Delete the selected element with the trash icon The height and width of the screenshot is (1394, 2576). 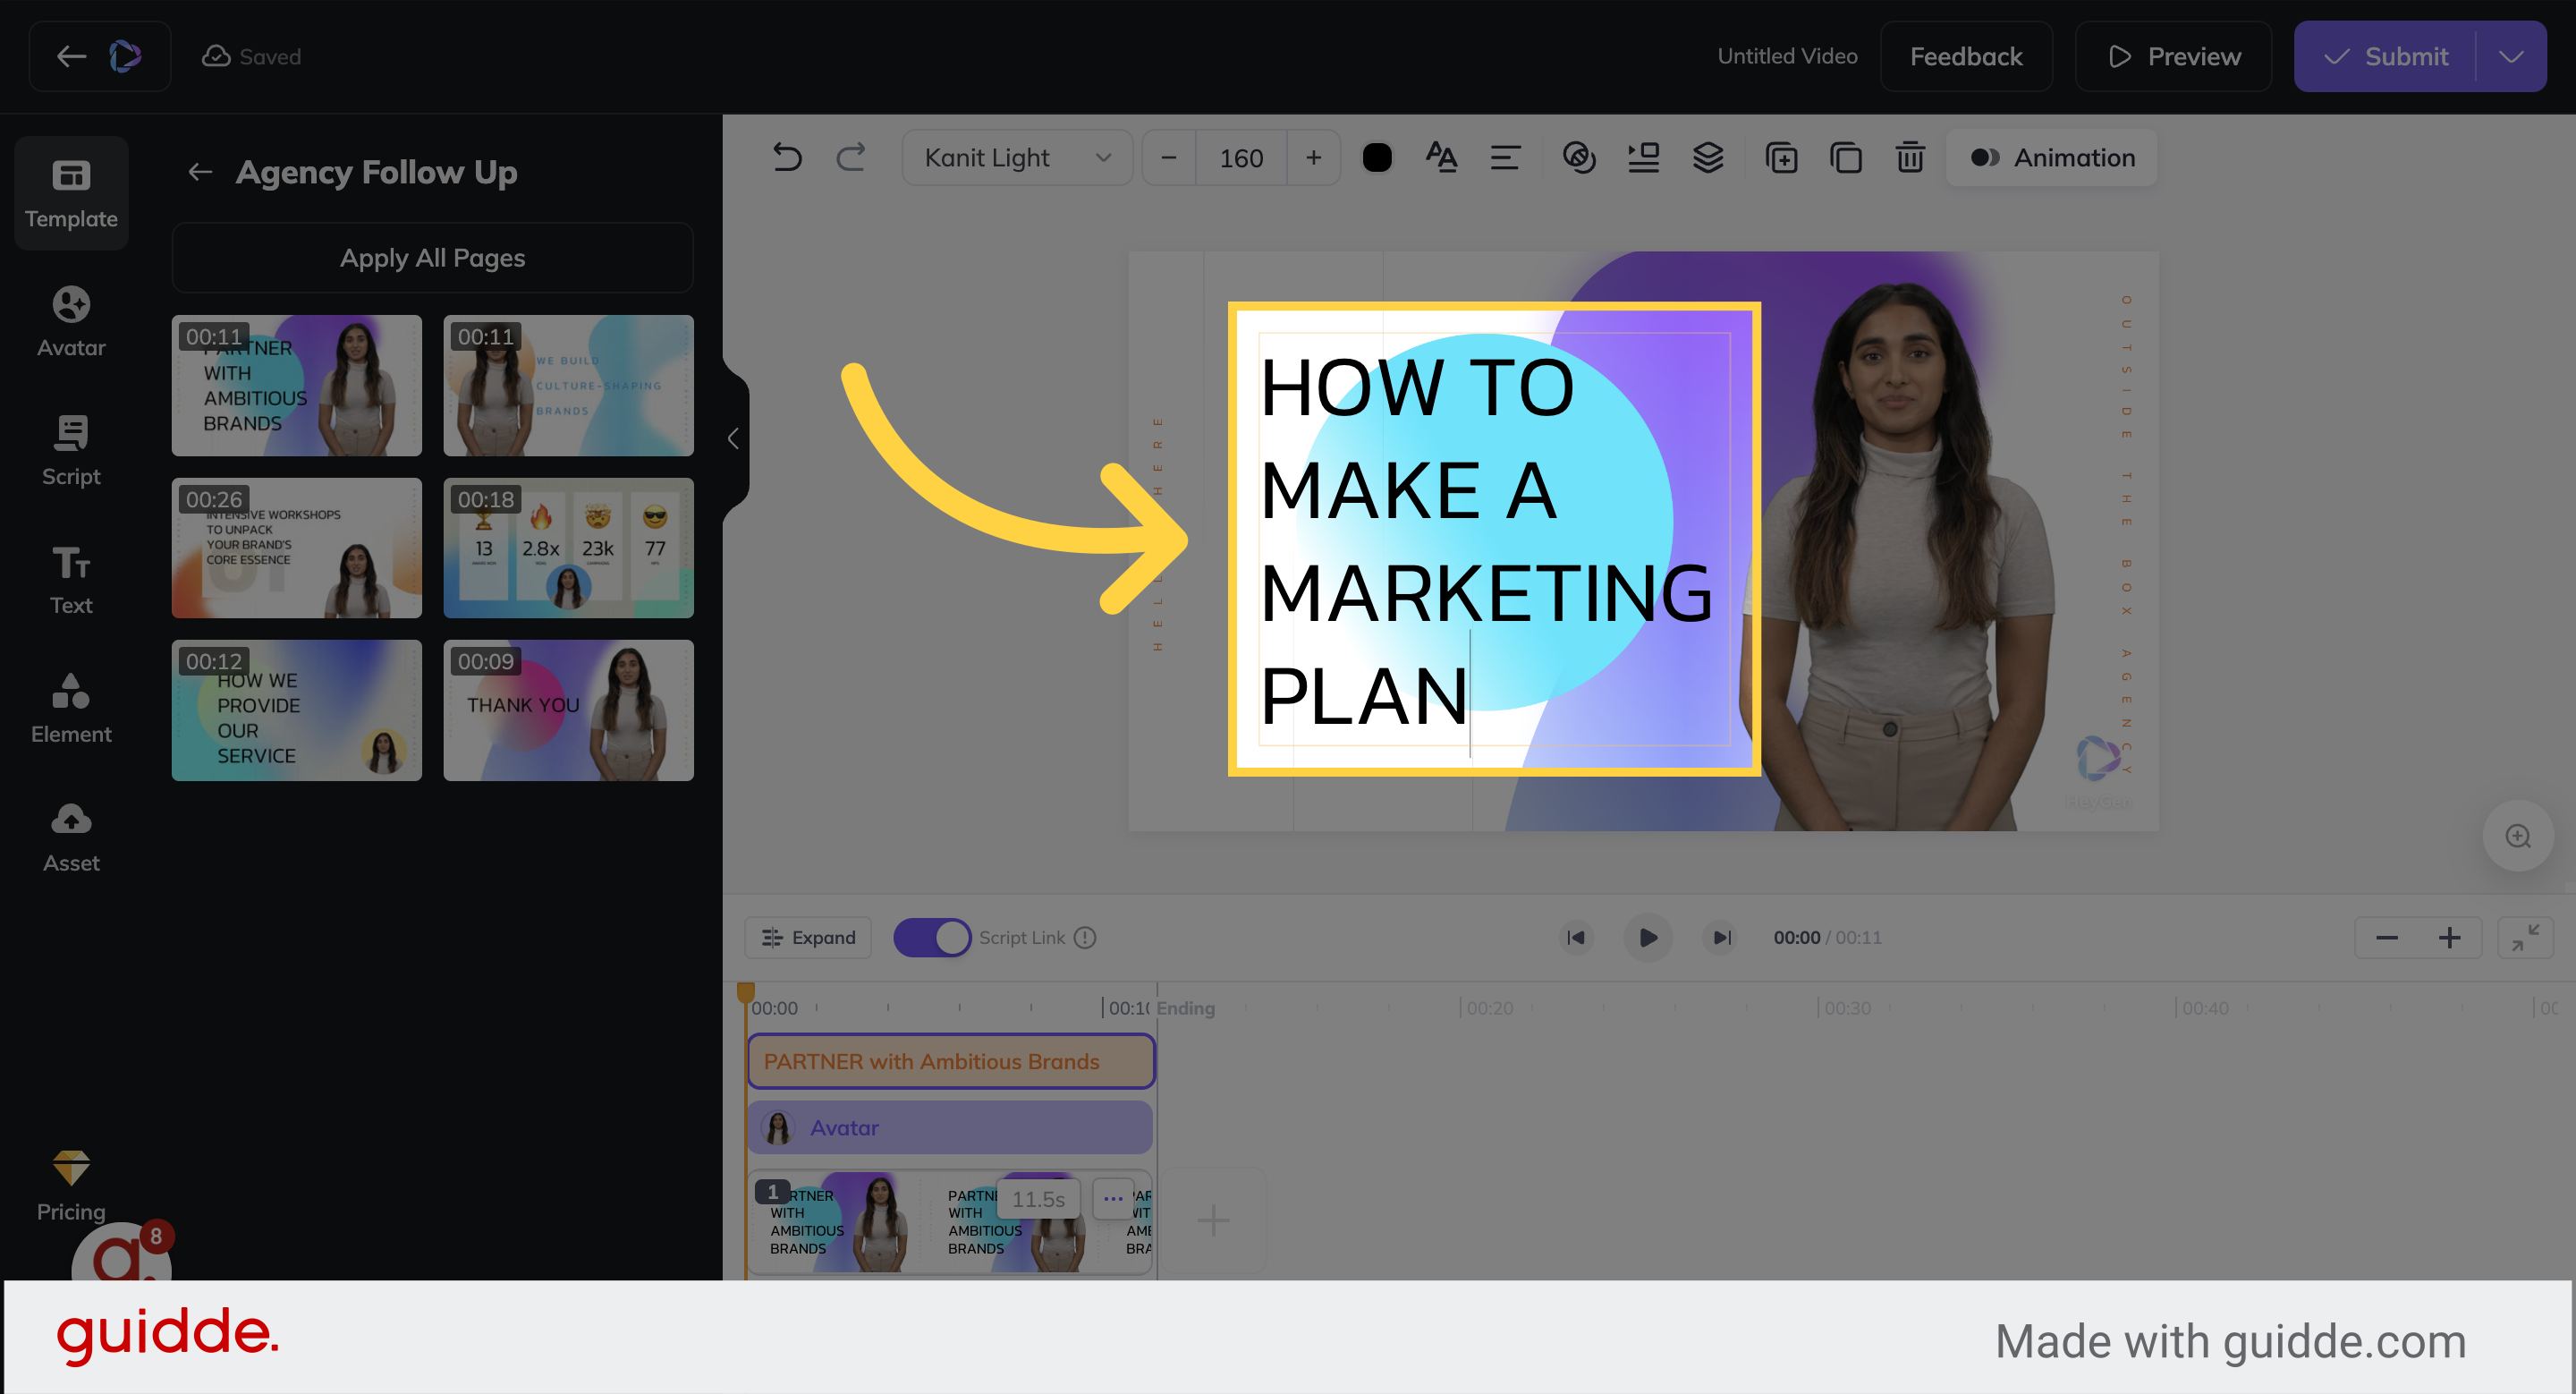[1909, 157]
